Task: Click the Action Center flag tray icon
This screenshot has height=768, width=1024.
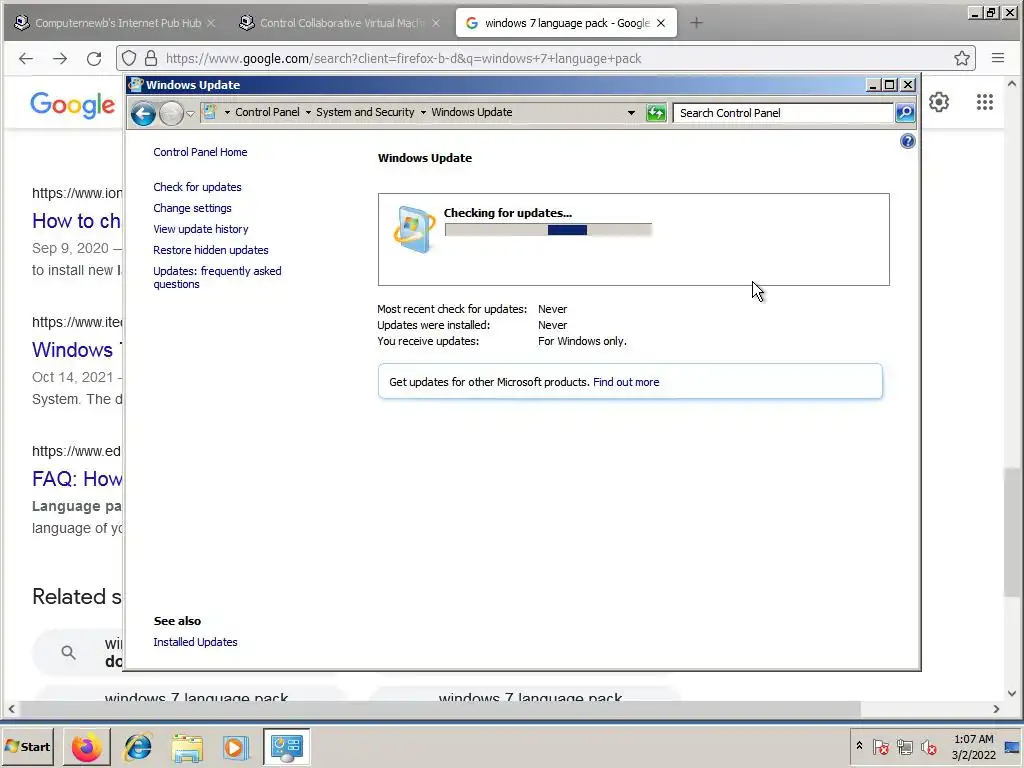Action: 880,746
